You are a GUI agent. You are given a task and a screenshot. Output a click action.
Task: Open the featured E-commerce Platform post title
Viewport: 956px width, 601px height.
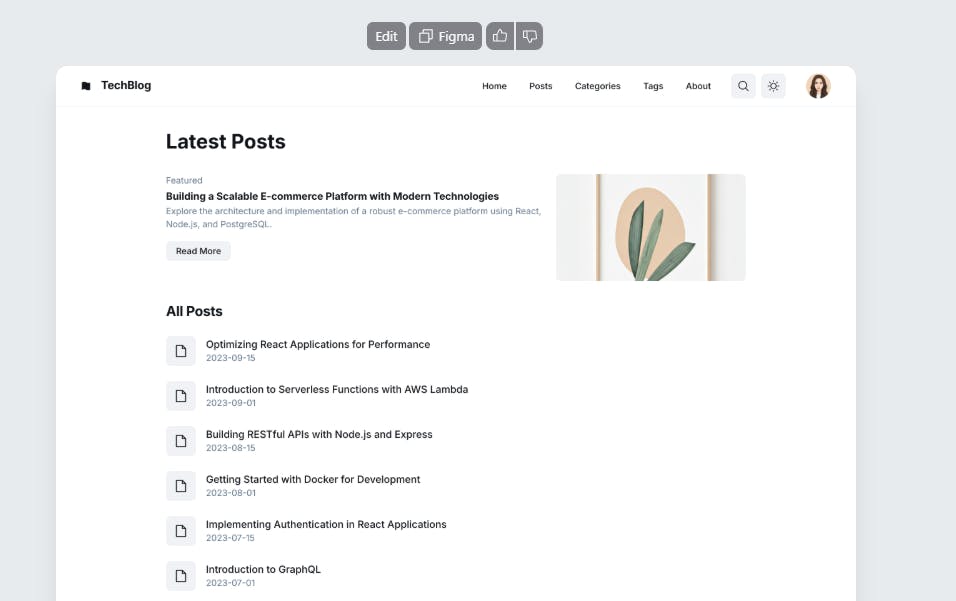click(332, 196)
